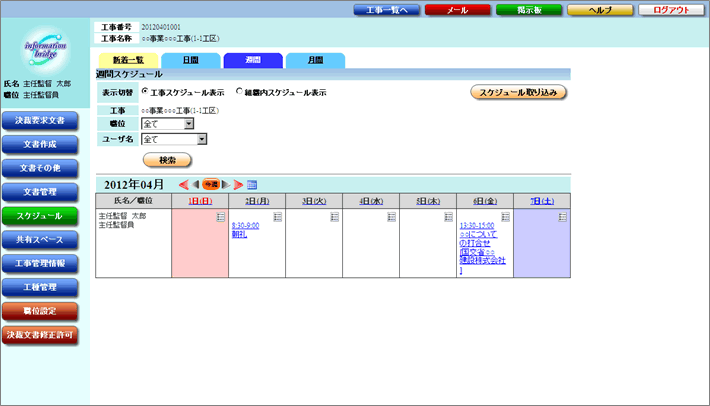Click add-schedule icon in 3日(火) cell

click(x=334, y=217)
